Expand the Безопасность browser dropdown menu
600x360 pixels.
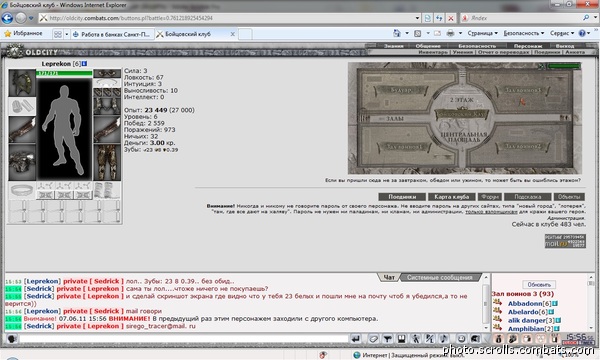point(523,33)
